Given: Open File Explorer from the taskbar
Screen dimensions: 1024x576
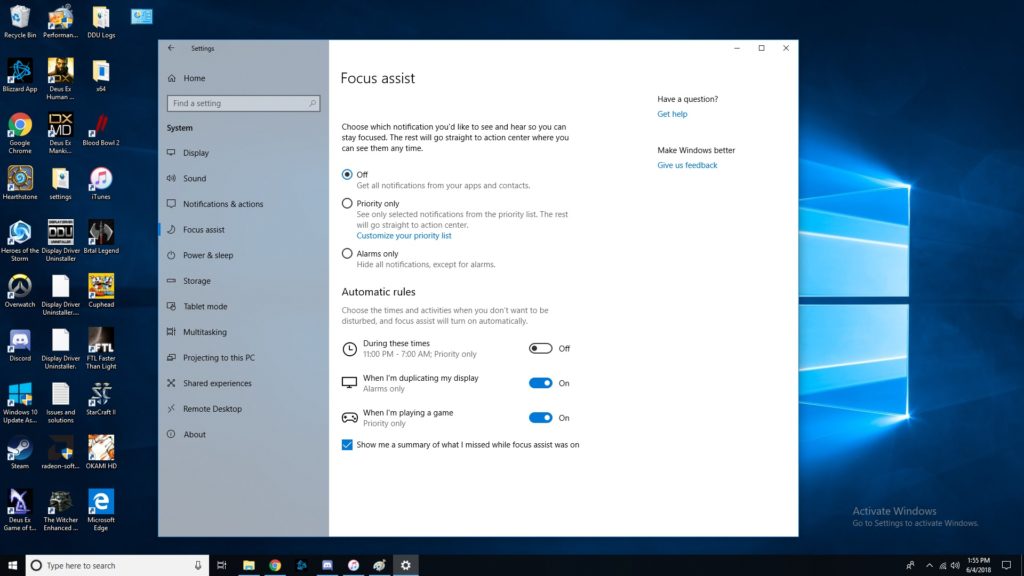Looking at the screenshot, I should [249, 565].
